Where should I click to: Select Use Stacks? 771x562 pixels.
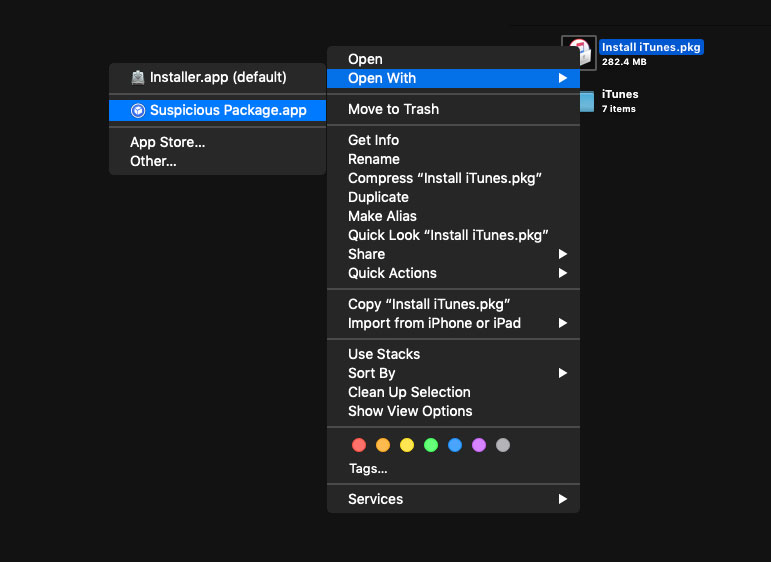[453, 354]
